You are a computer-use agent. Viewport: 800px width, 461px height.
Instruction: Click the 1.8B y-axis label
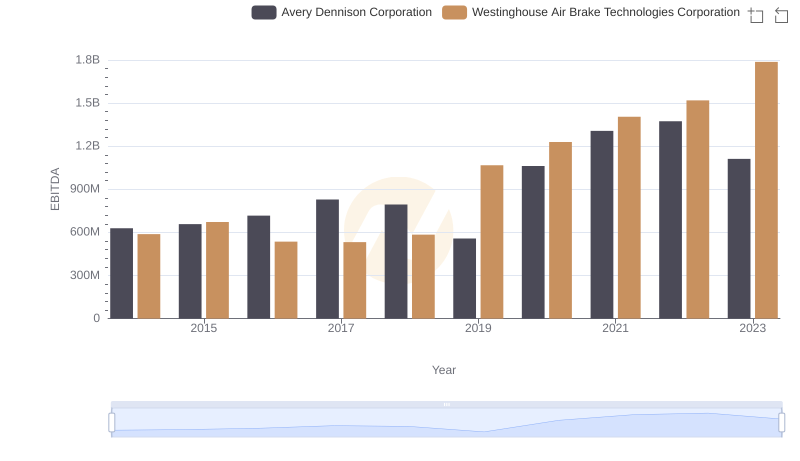coord(88,60)
